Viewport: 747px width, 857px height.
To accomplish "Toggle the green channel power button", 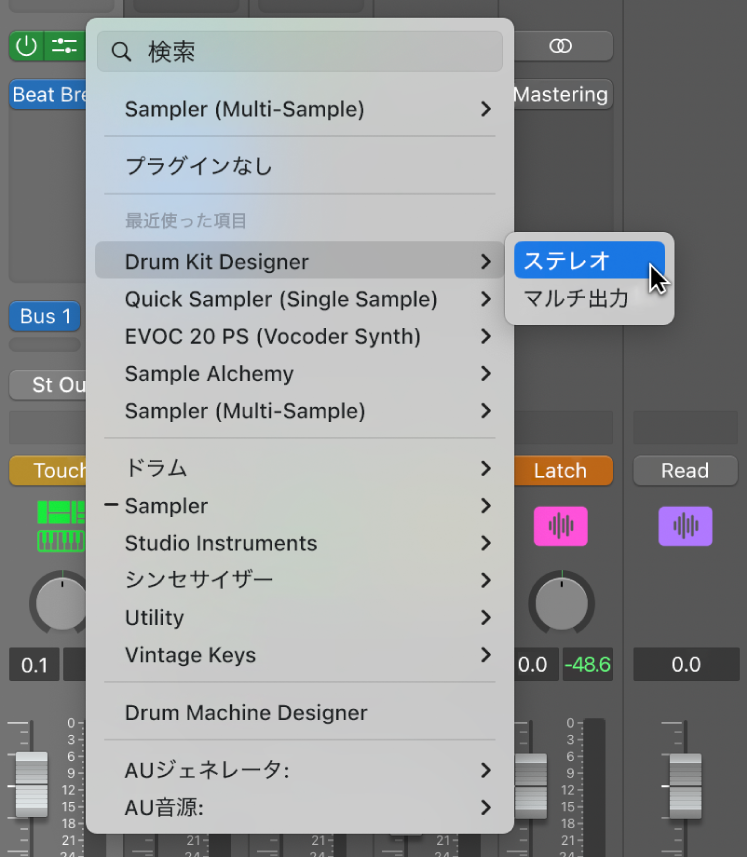I will (26, 46).
